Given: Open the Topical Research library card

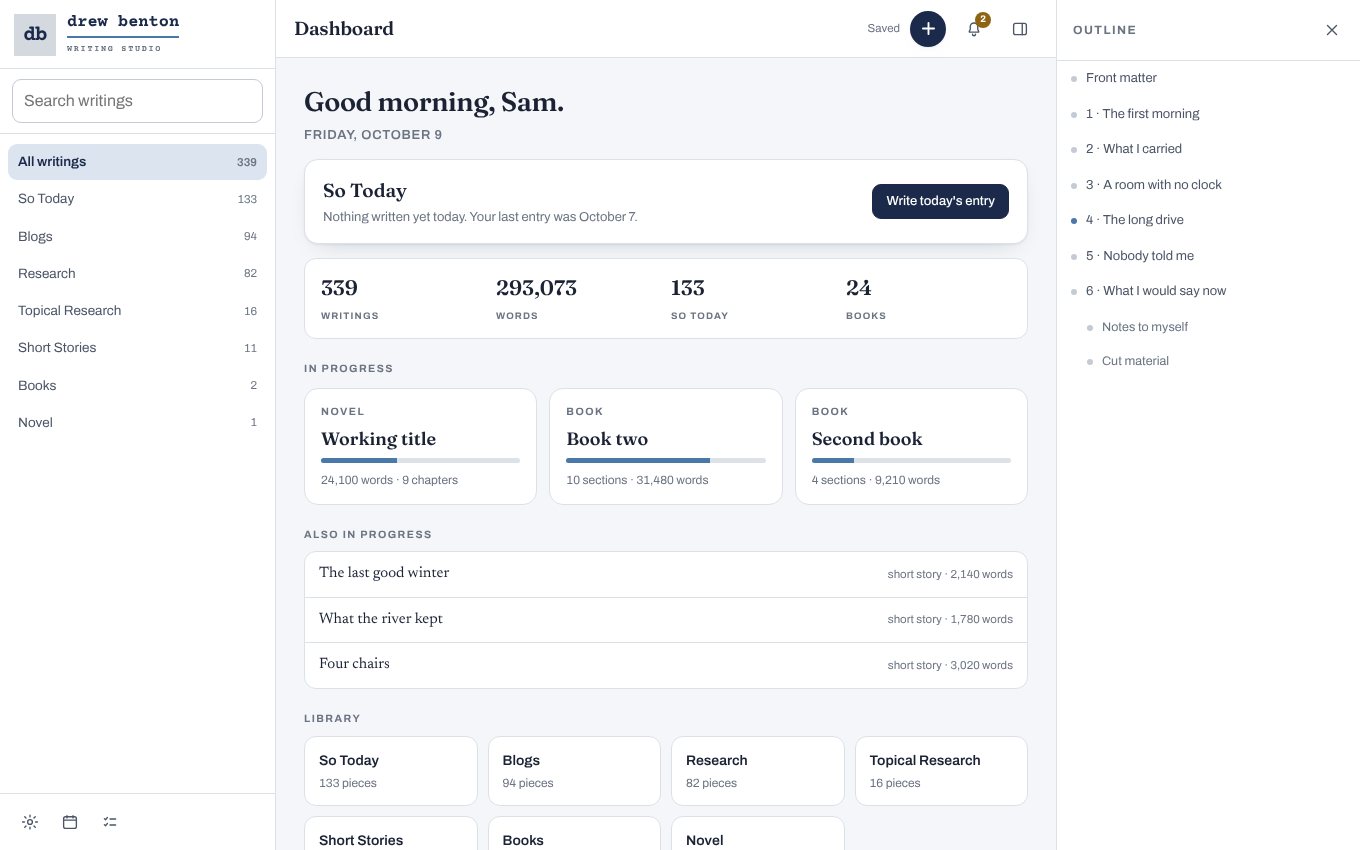Looking at the screenshot, I should click(x=941, y=771).
